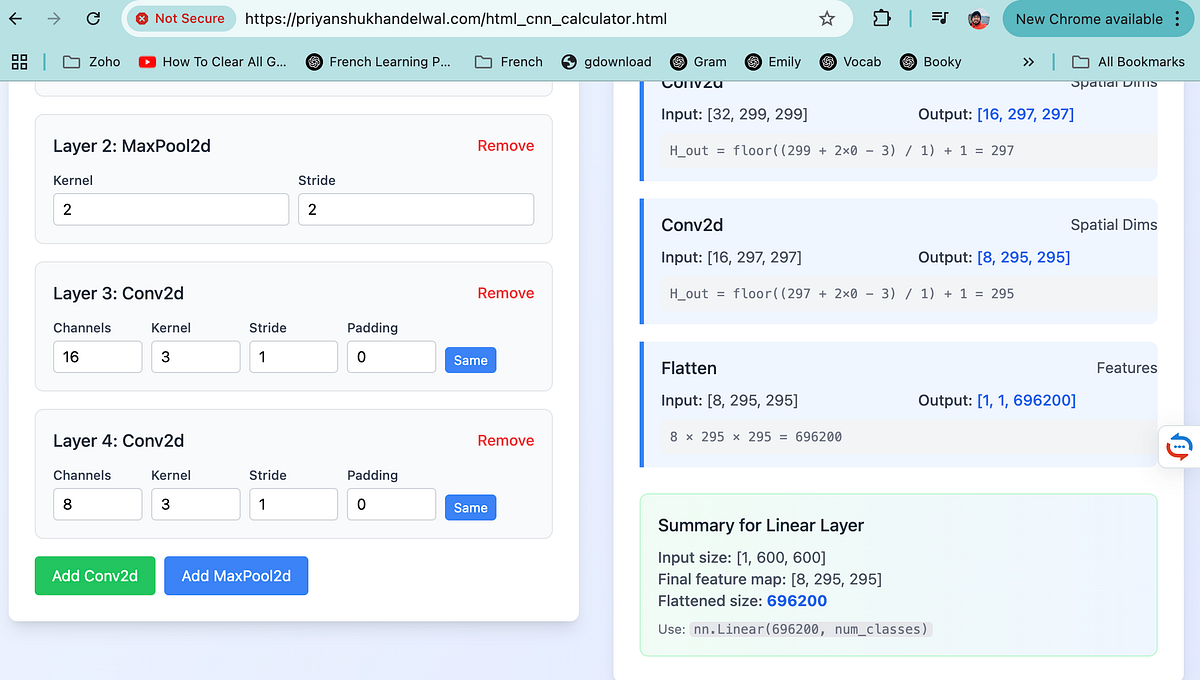Click the floating translate bubble on right edge
The image size is (1200, 680).
point(1178,447)
